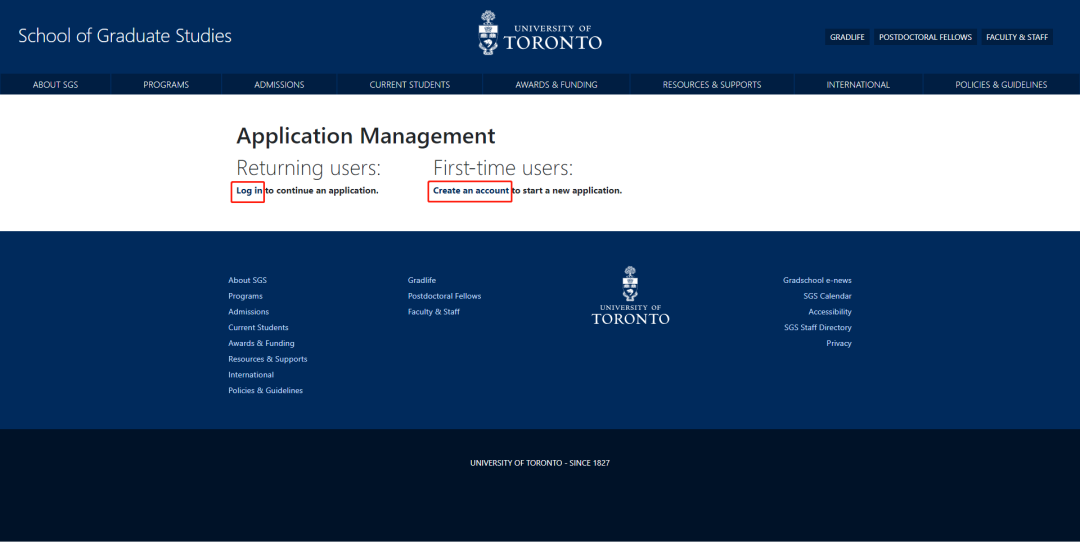The width and height of the screenshot is (1080, 545).
Task: Open the footer Postdoctoral Fellows link
Action: point(444,296)
